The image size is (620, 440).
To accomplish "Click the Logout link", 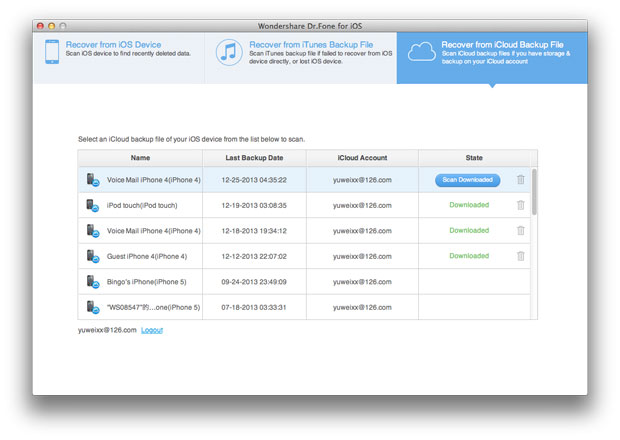I will pos(152,330).
